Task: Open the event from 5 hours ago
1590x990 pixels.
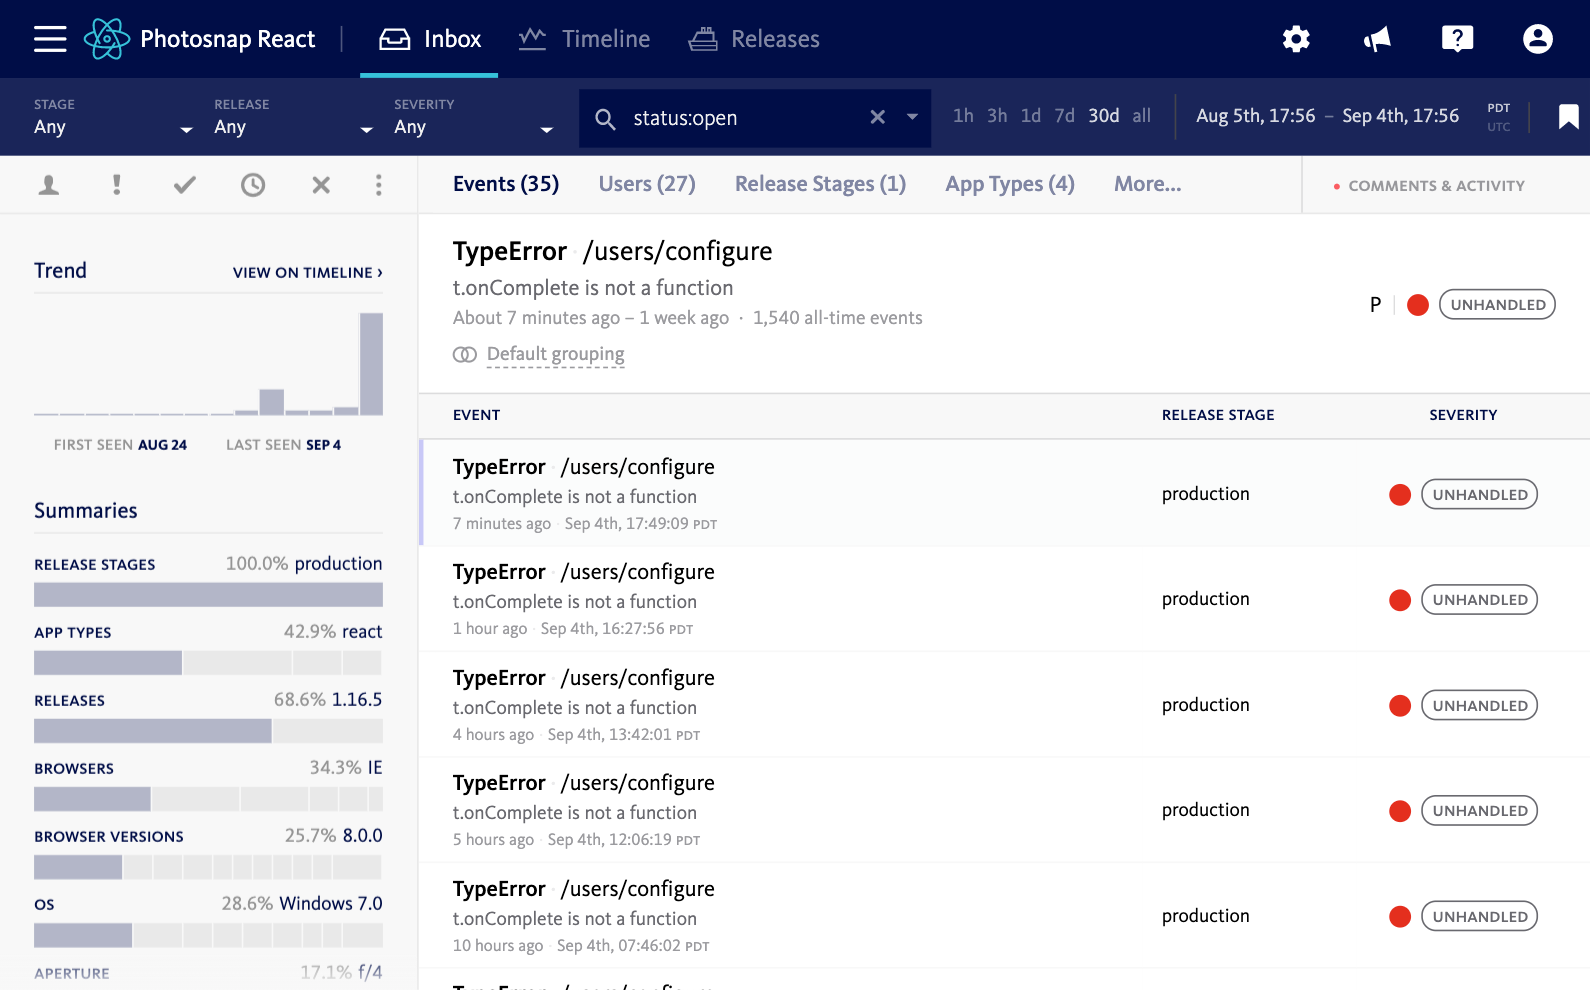Action: click(1005, 810)
